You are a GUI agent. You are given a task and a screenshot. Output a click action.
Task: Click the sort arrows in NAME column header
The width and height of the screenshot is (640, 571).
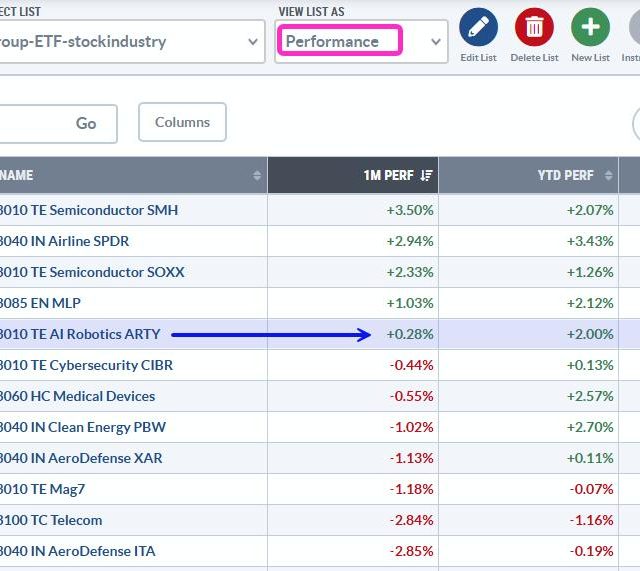(257, 175)
